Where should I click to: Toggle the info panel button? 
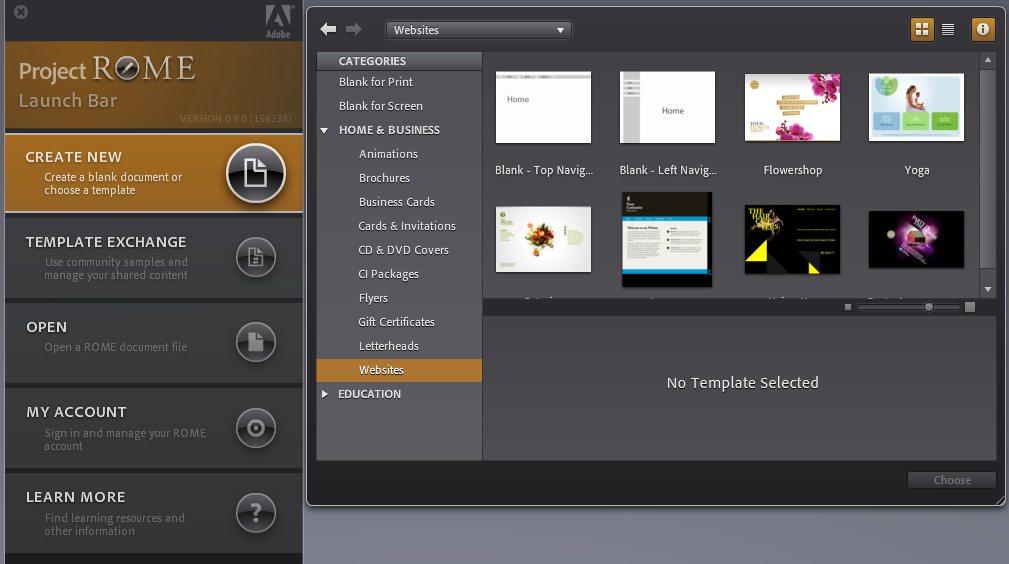983,29
